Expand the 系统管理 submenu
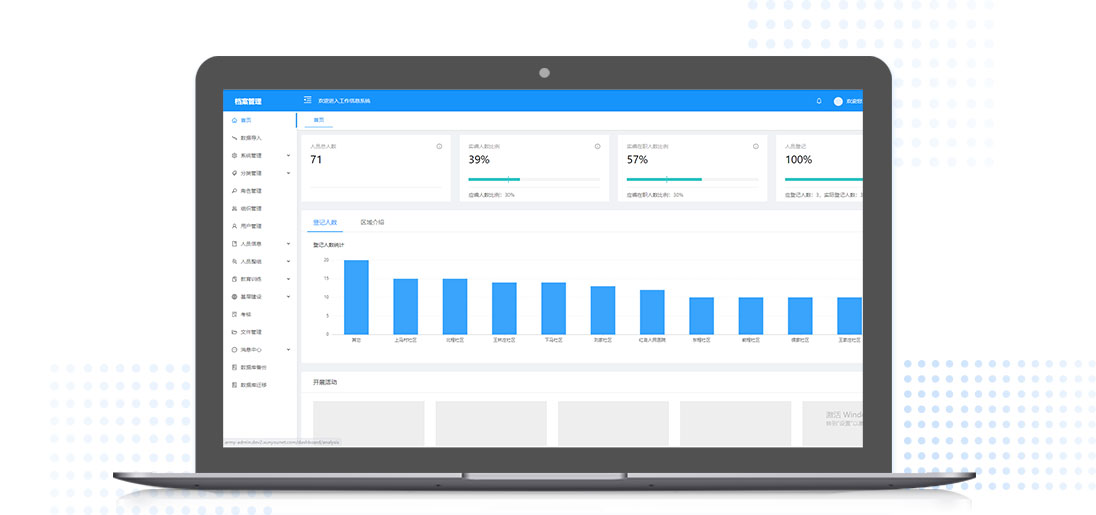The width and height of the screenshot is (1096, 515). tap(288, 156)
